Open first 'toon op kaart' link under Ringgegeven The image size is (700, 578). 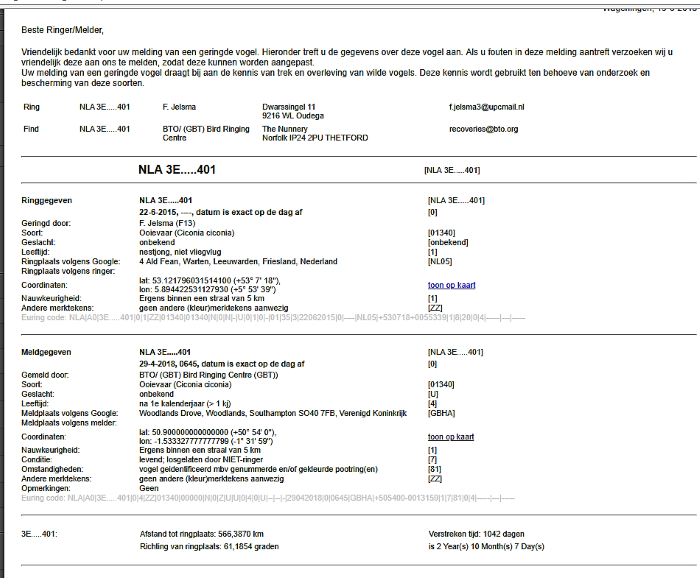(451, 285)
